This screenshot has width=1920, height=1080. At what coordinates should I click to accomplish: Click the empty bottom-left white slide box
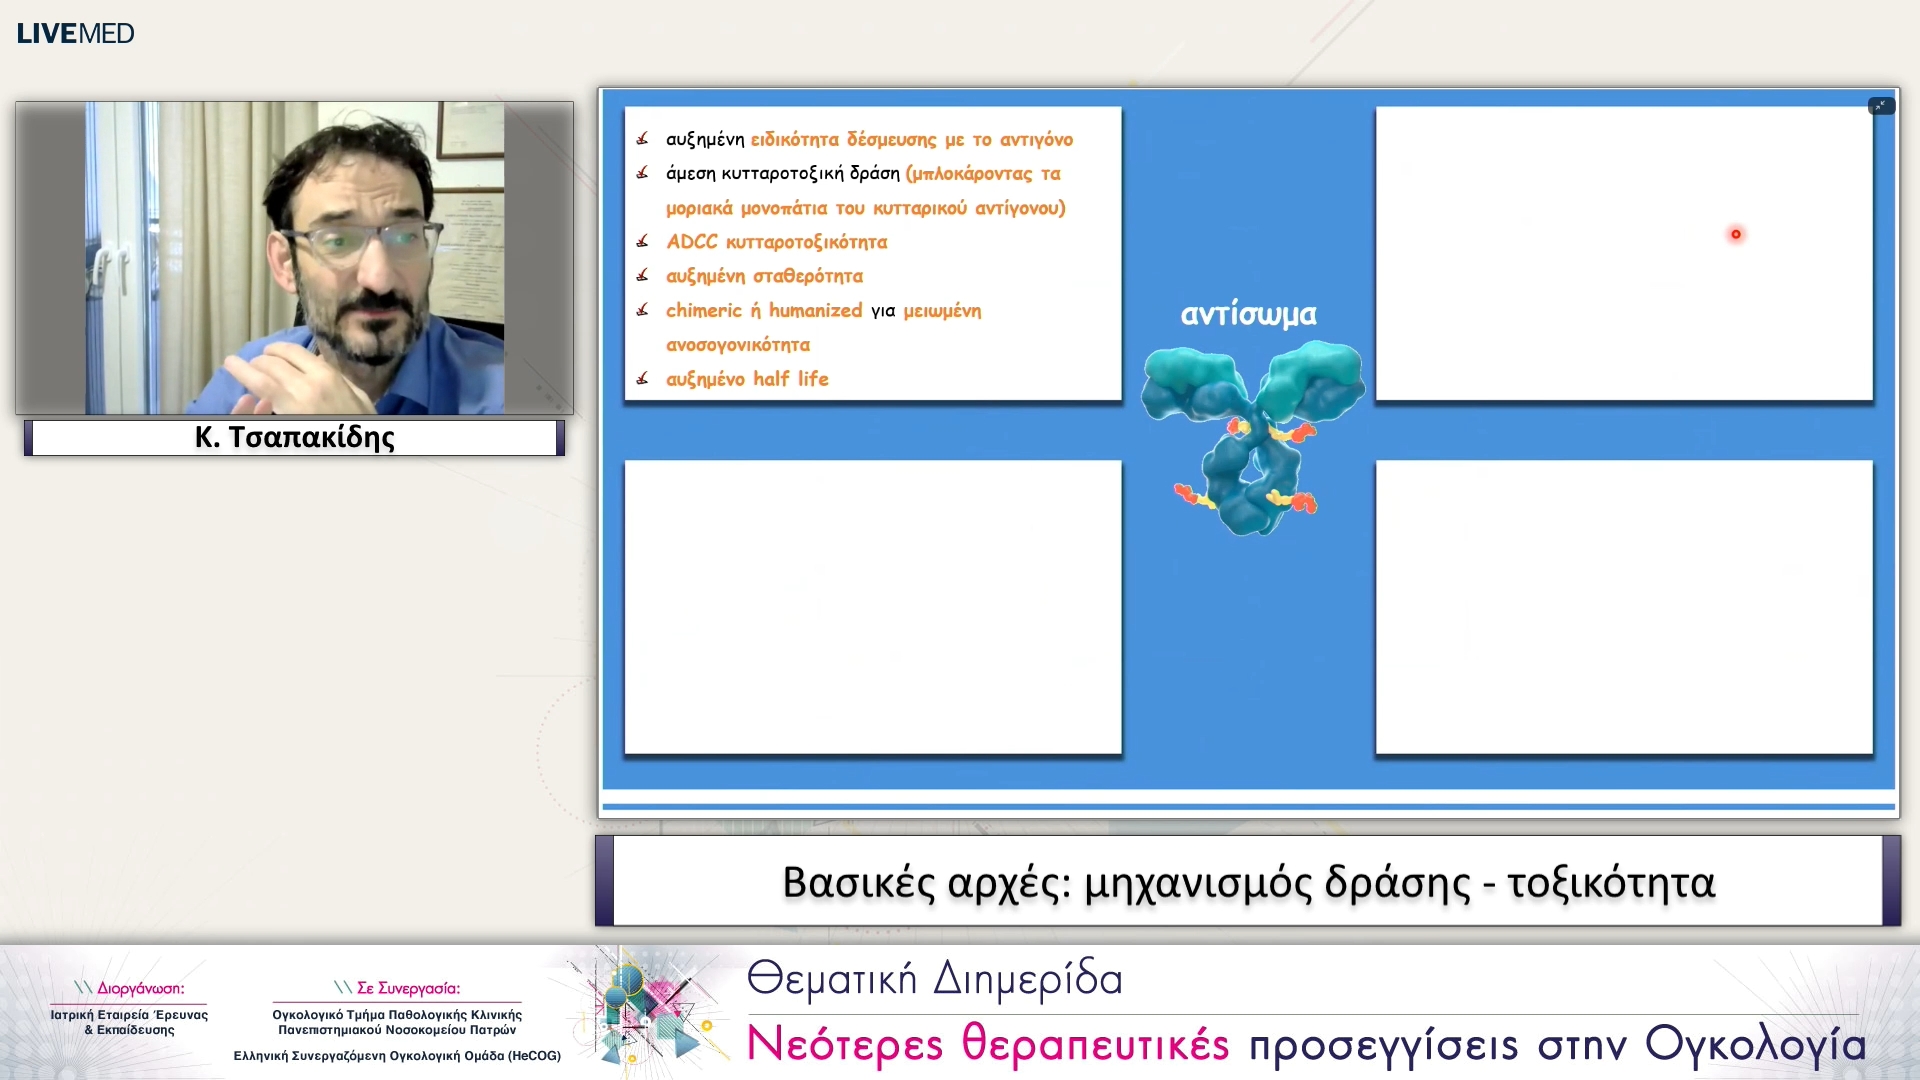(872, 606)
